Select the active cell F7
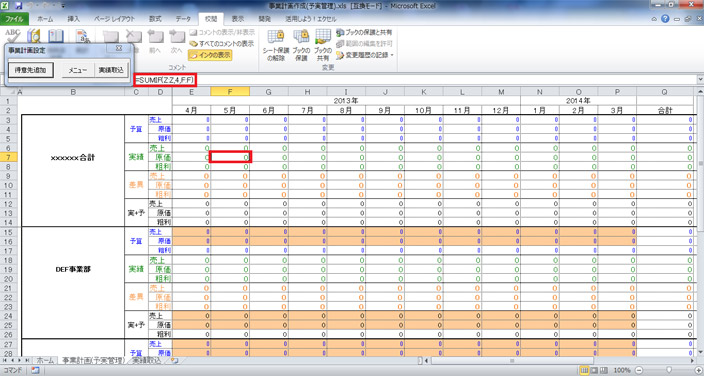This screenshot has width=704, height=376. (230, 157)
